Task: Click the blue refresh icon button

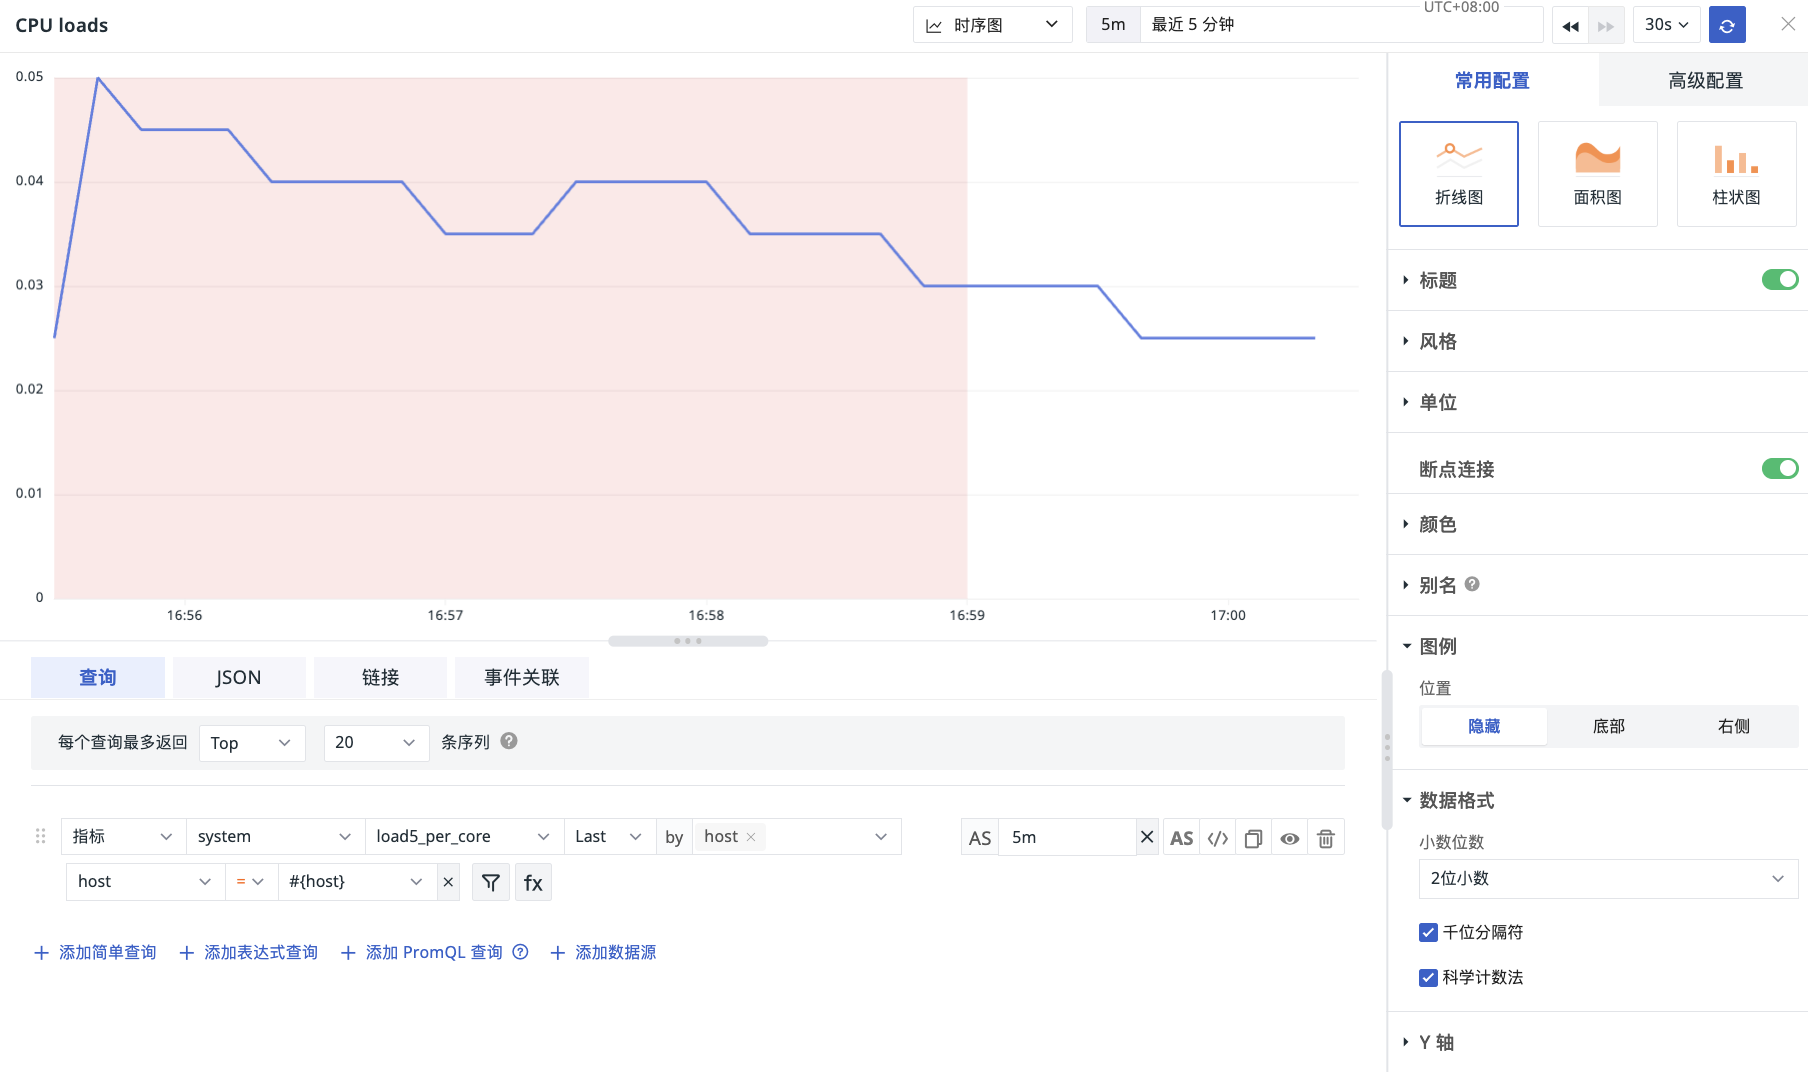Action: pos(1727,25)
